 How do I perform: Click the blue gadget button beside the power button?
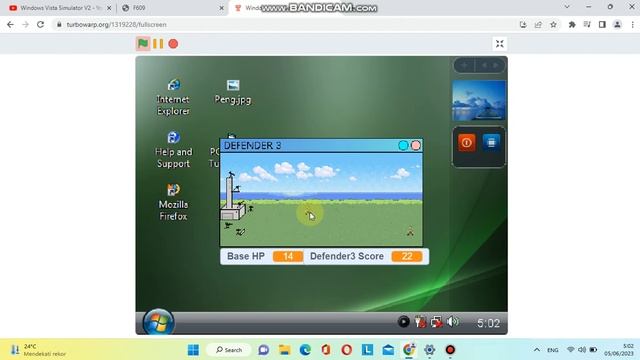pyautogui.click(x=491, y=142)
